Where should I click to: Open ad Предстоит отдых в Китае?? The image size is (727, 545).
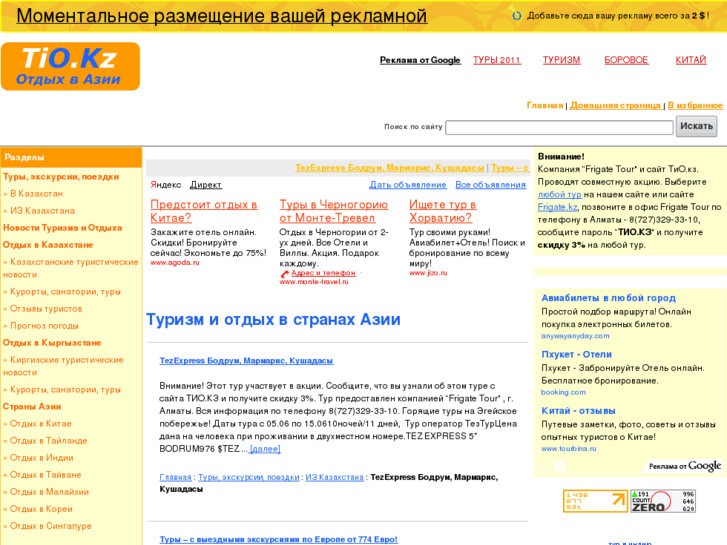(204, 211)
